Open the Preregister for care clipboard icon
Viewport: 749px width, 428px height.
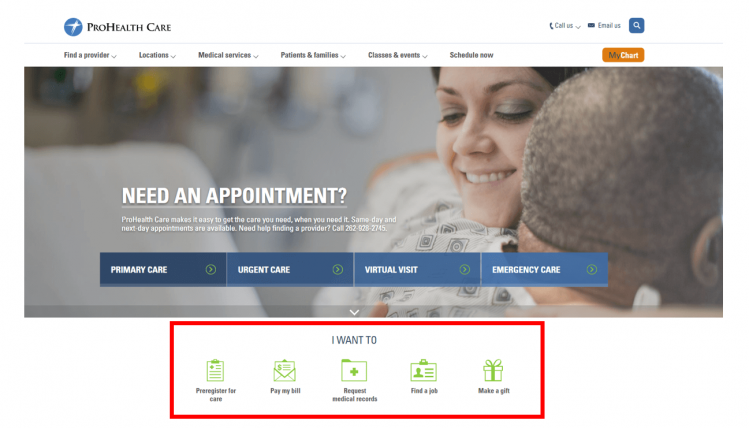click(x=215, y=370)
